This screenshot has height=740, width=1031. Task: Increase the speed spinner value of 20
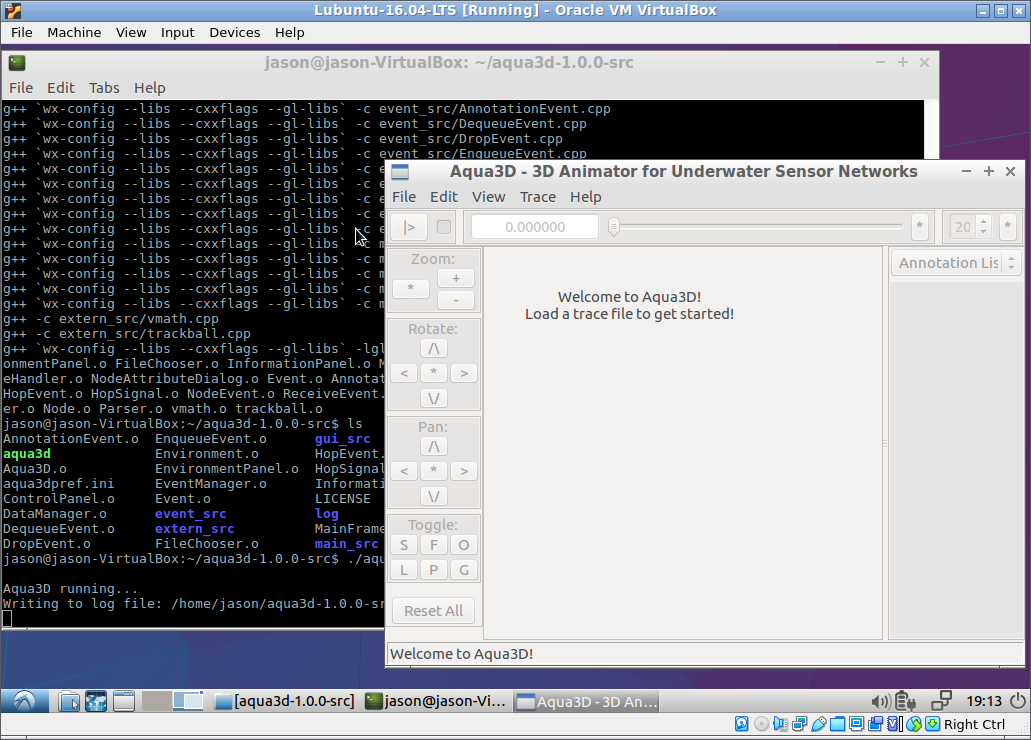tap(984, 222)
